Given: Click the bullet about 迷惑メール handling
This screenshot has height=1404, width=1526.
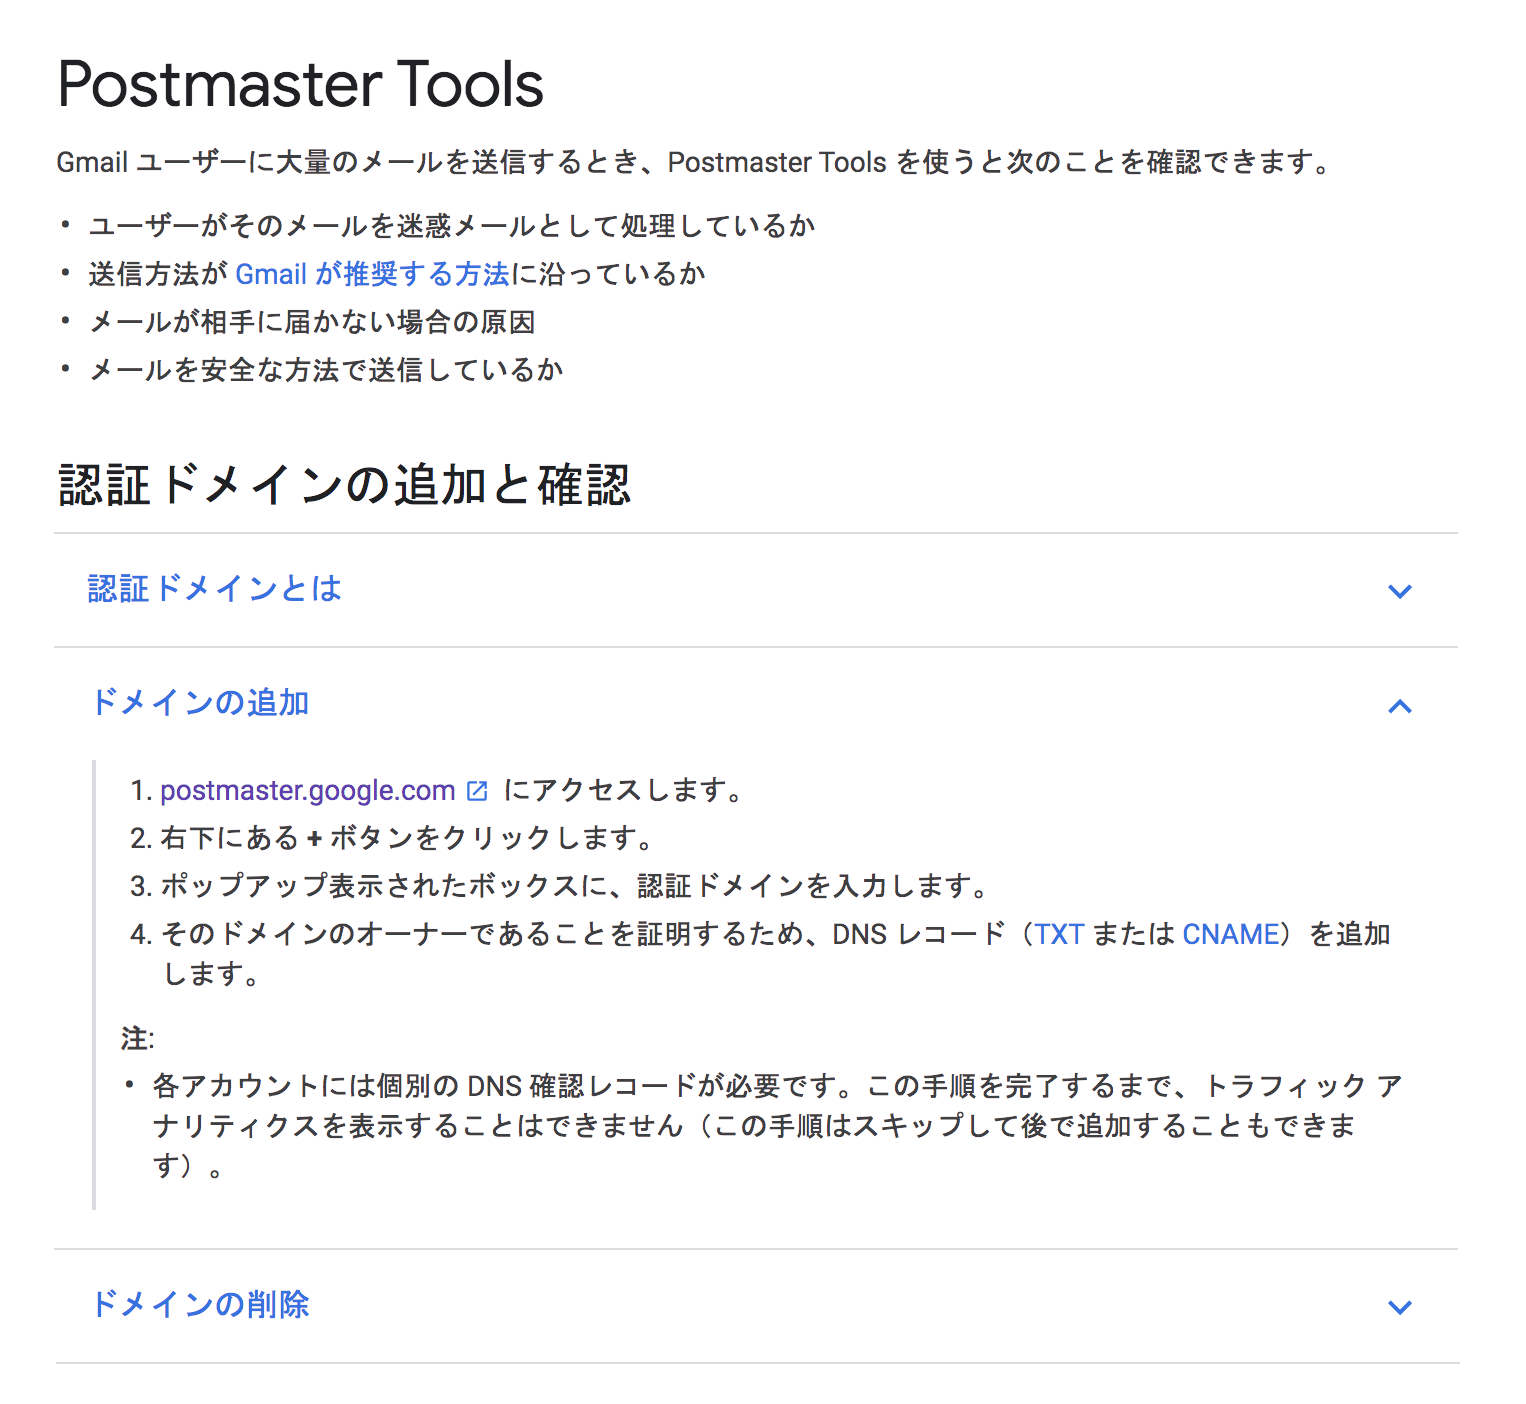Looking at the screenshot, I should (452, 226).
